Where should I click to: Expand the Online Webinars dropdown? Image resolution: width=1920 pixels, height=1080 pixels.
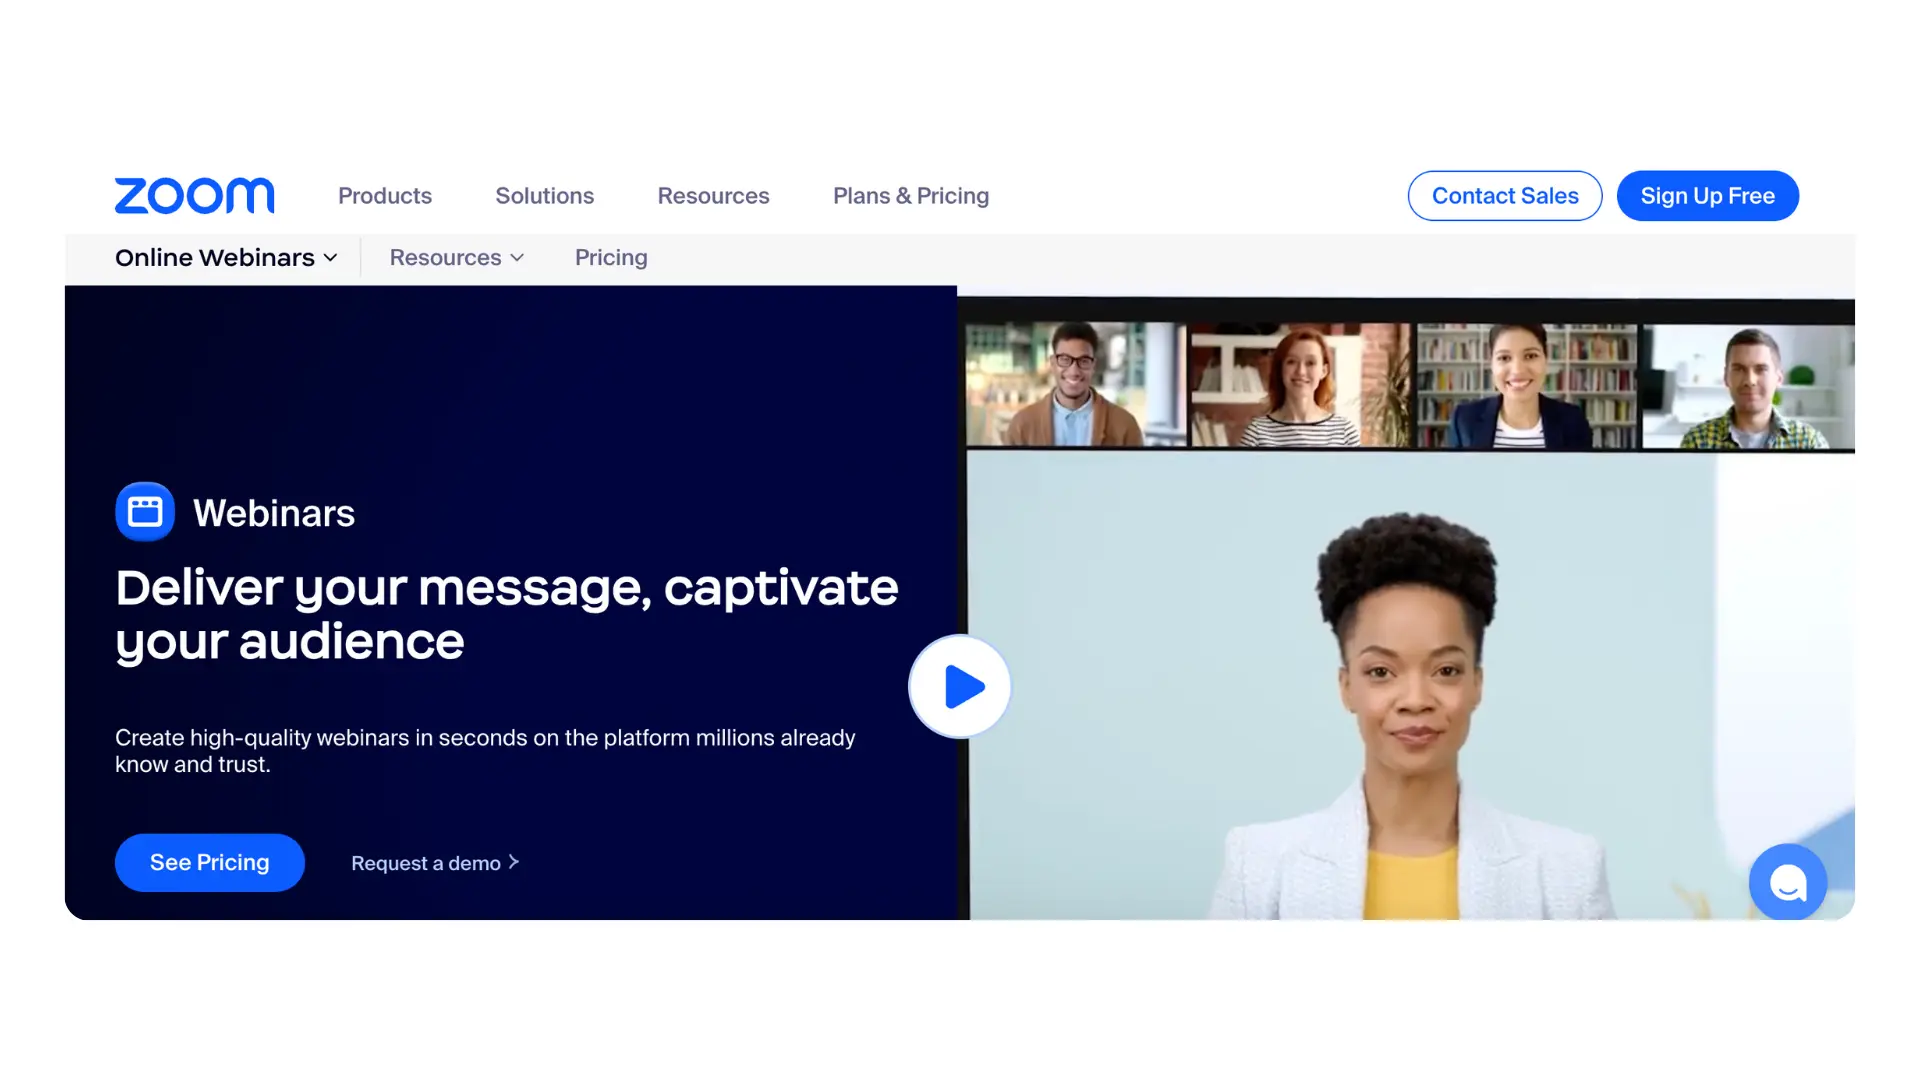pyautogui.click(x=226, y=258)
